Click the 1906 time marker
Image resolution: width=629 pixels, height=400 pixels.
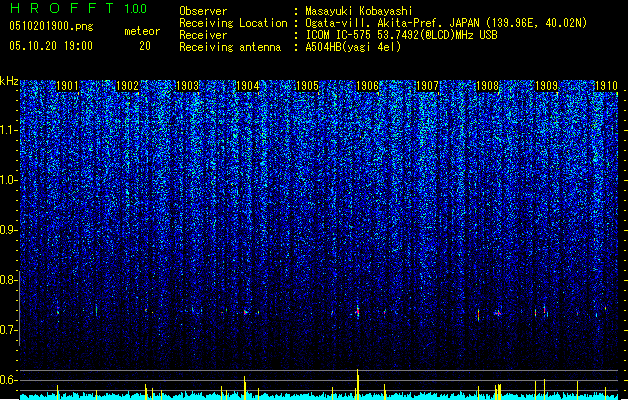click(x=367, y=86)
